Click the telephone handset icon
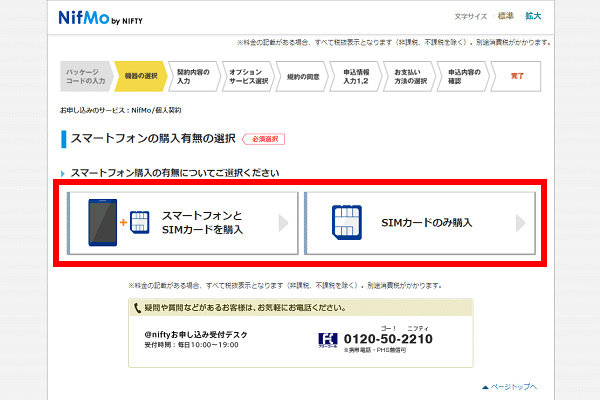Viewport: 600px width, 400px height. tap(137, 308)
